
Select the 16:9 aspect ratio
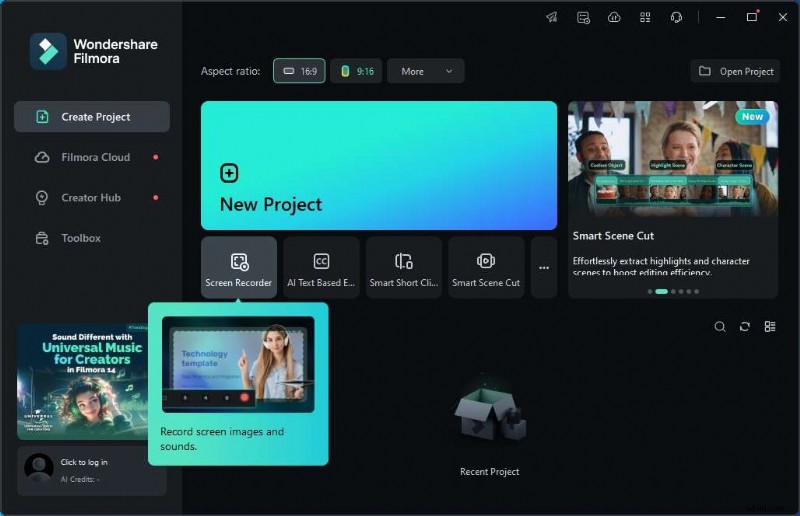pos(299,71)
